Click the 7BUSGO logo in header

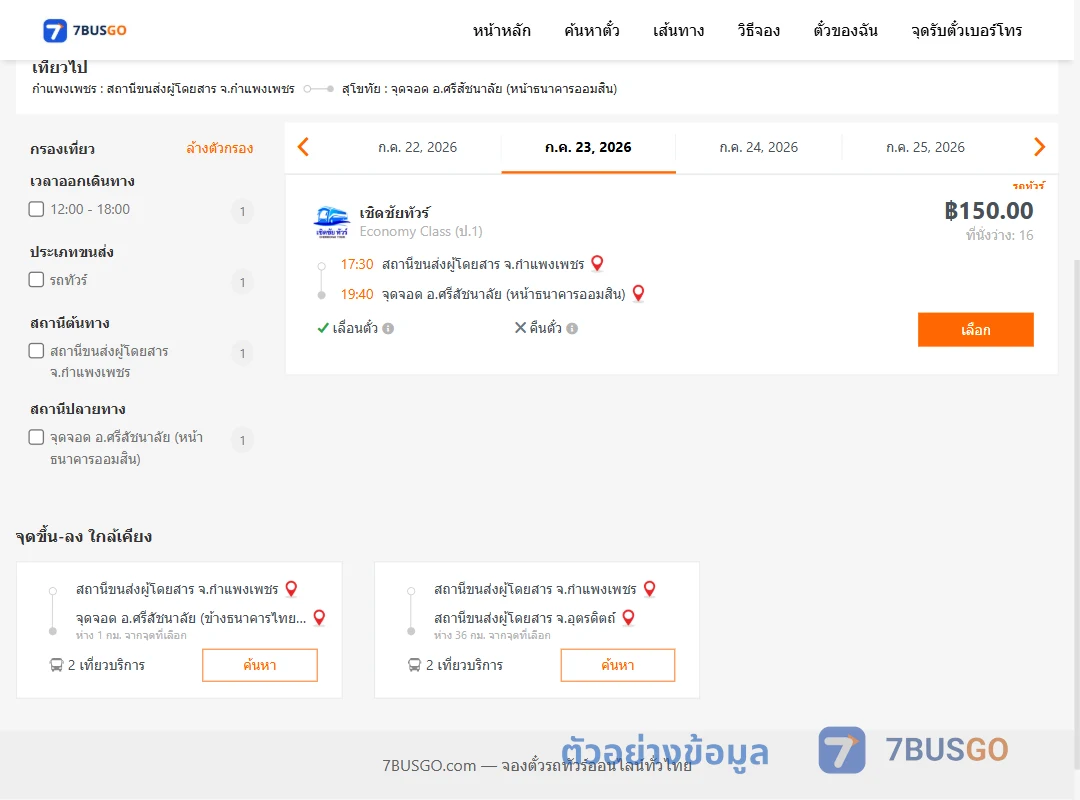pos(85,30)
